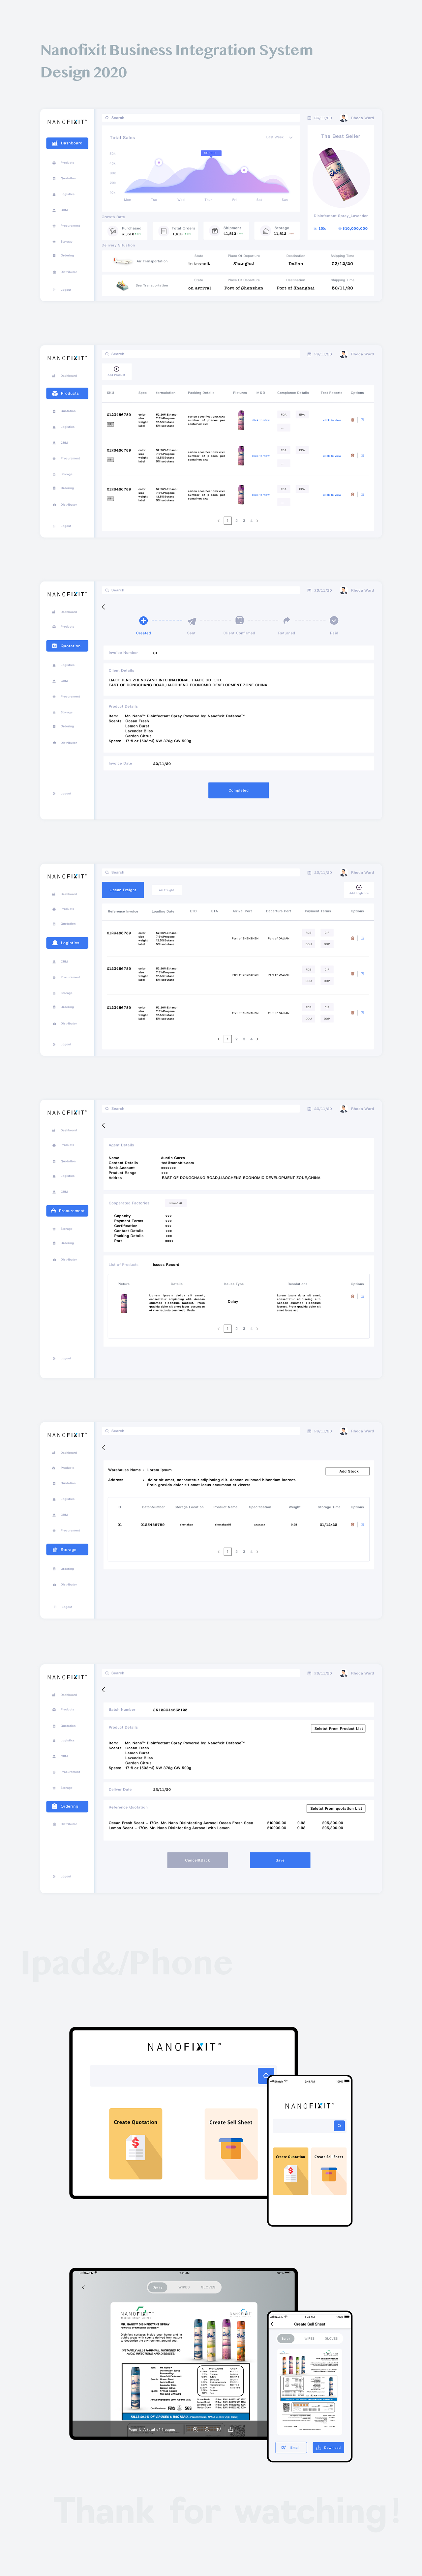
Task: Go back using the chevron on the Storage screen
Action: [x=103, y=1448]
